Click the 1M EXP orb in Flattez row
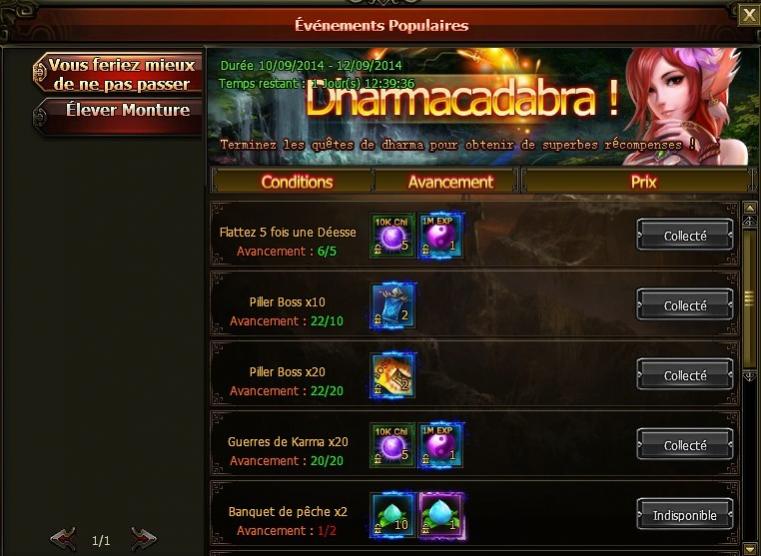The width and height of the screenshot is (761, 556). pos(440,235)
